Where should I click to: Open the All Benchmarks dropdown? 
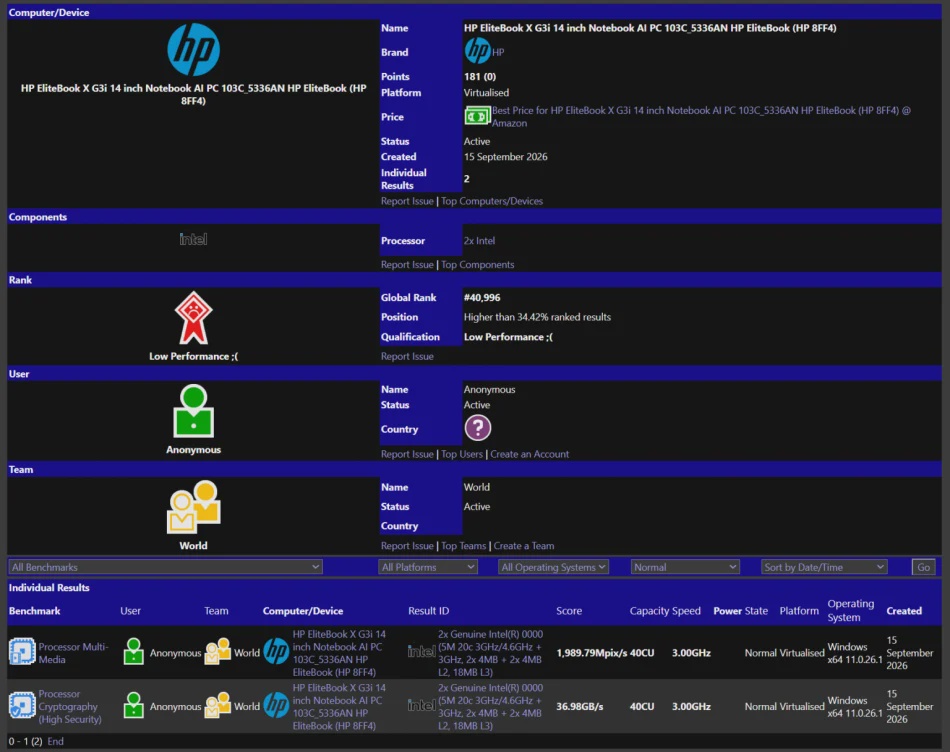(x=165, y=567)
